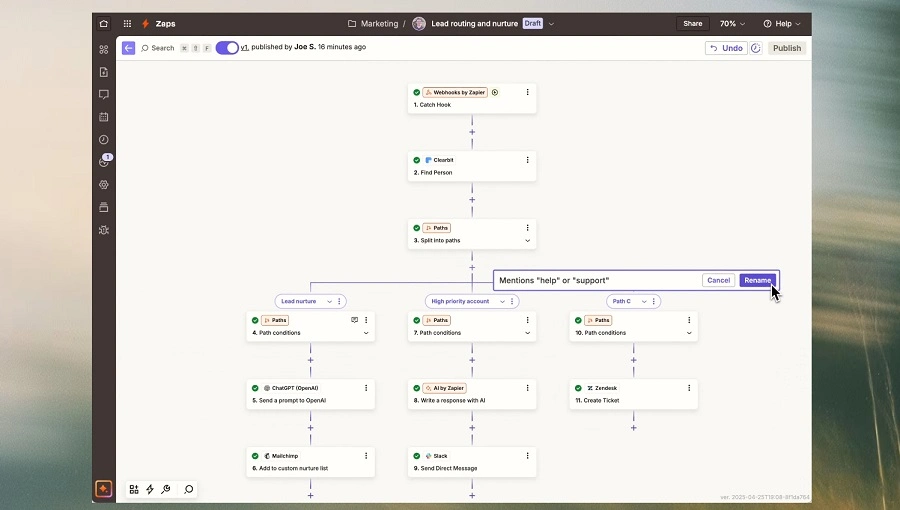The width and height of the screenshot is (900, 510).
Task: Open the Zaps section link
Action: [x=165, y=24]
